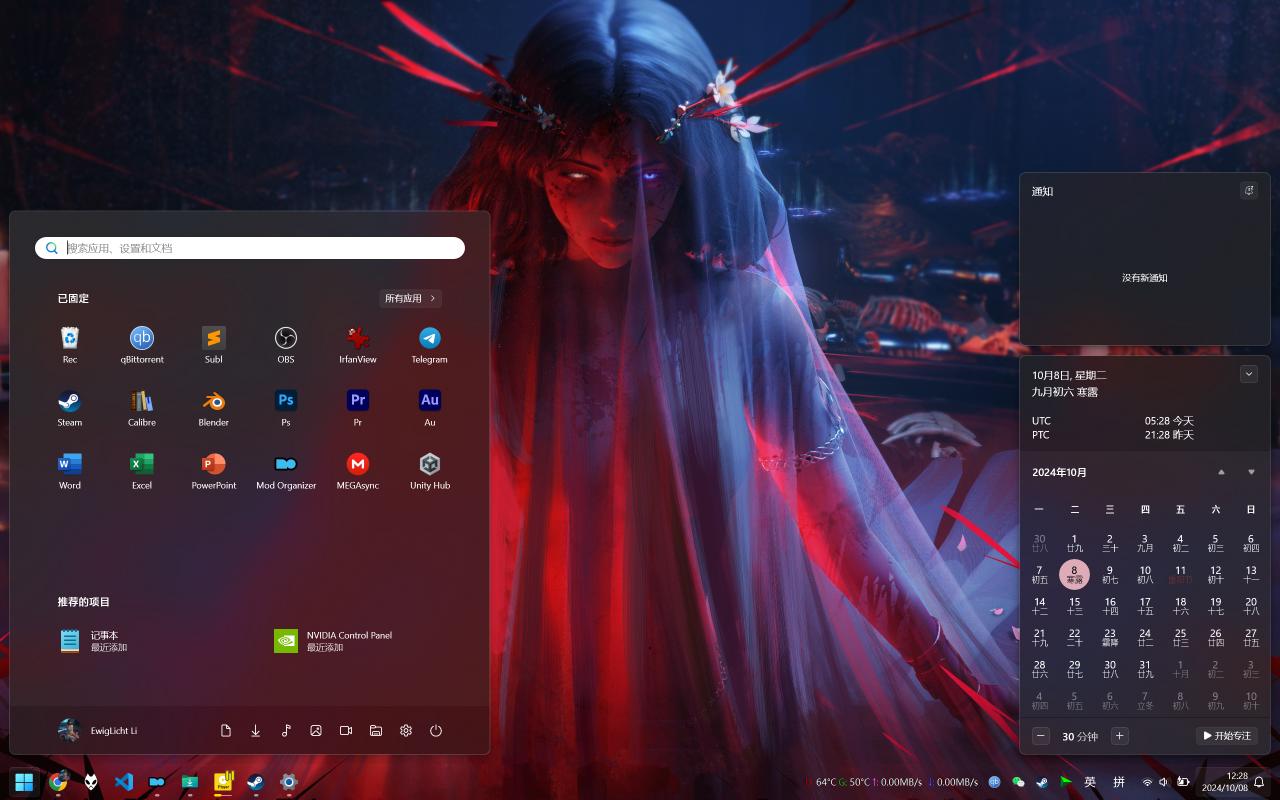Open the Videos folder shortcut in Start
This screenshot has width=1280, height=800.
click(x=346, y=731)
